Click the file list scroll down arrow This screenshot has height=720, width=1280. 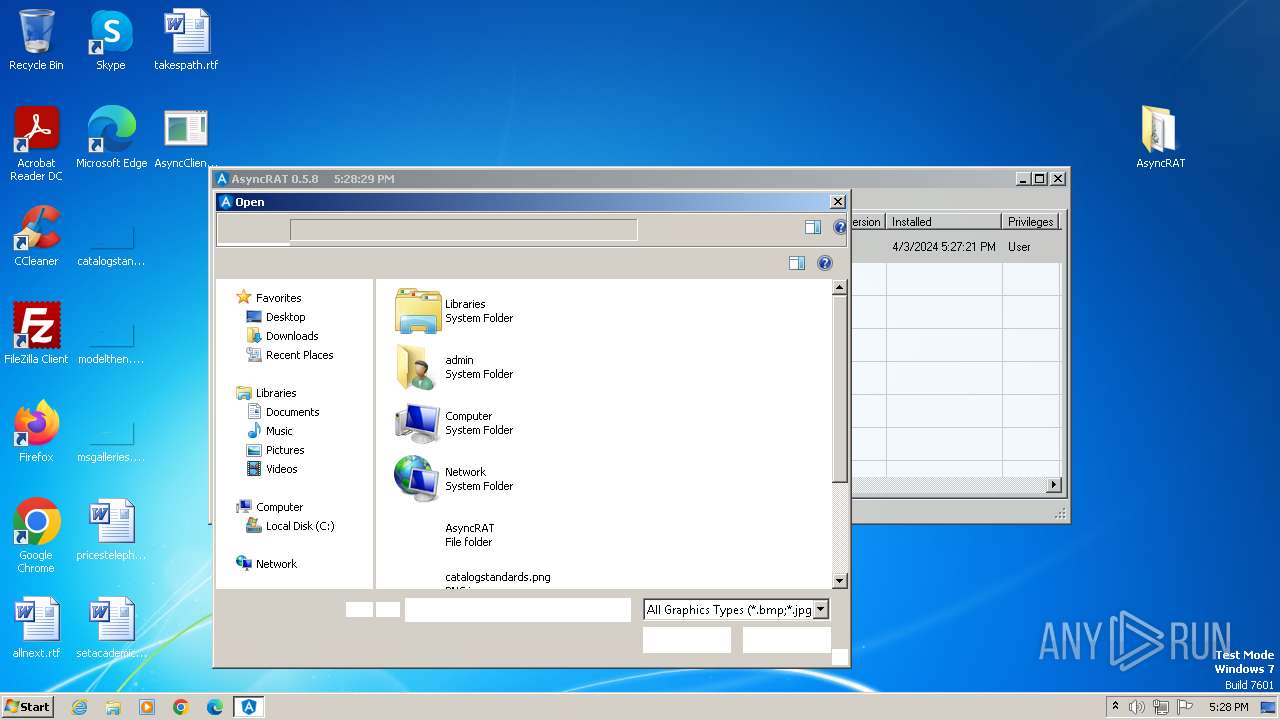click(x=839, y=580)
